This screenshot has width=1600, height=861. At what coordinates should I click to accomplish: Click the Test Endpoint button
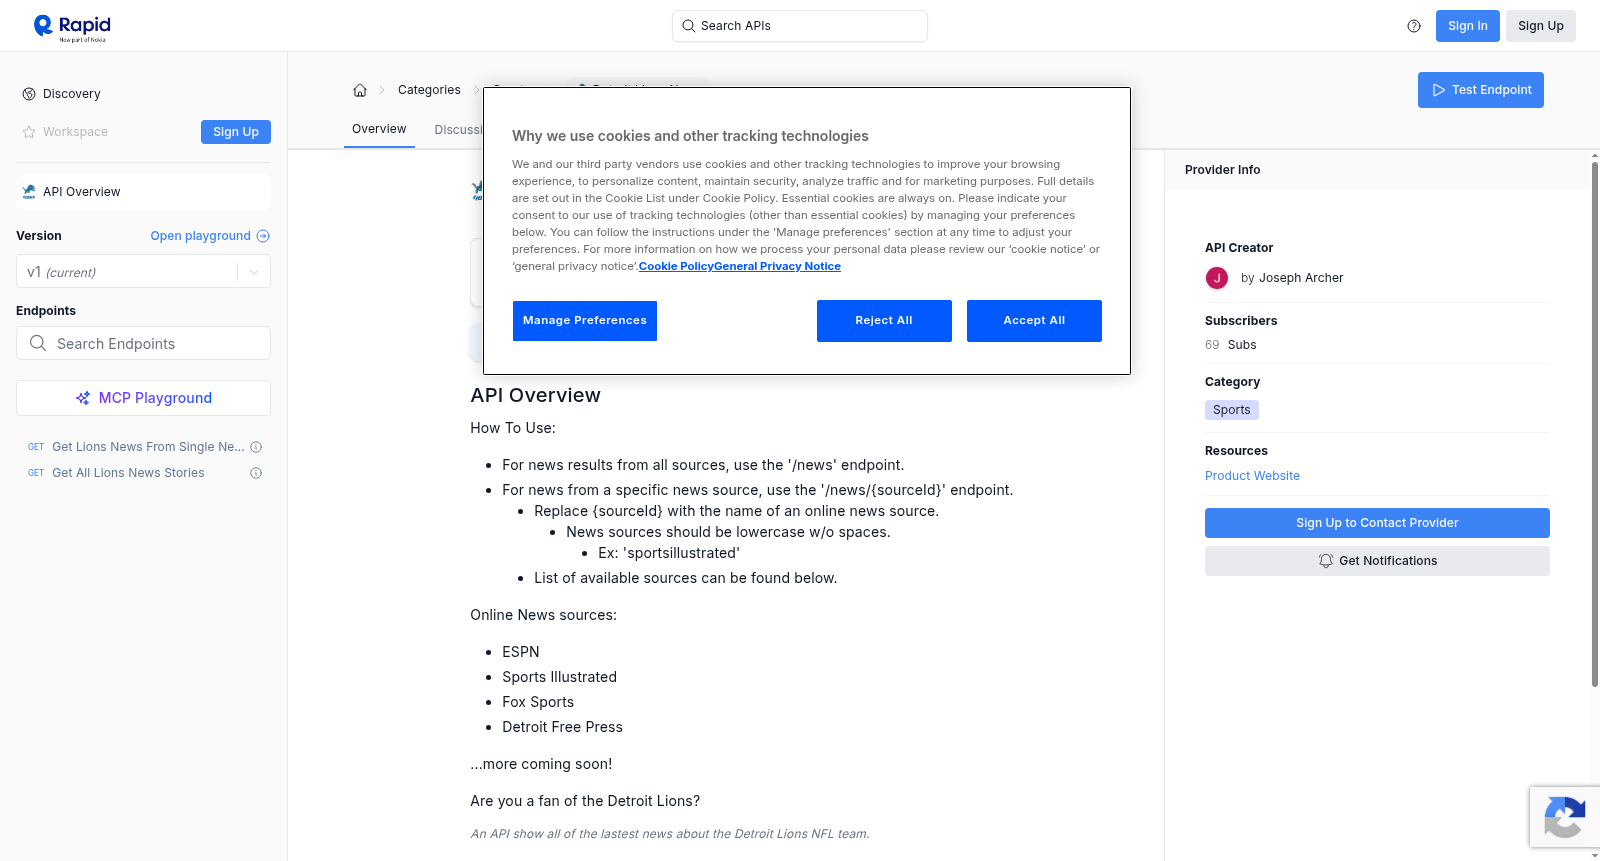click(1481, 90)
